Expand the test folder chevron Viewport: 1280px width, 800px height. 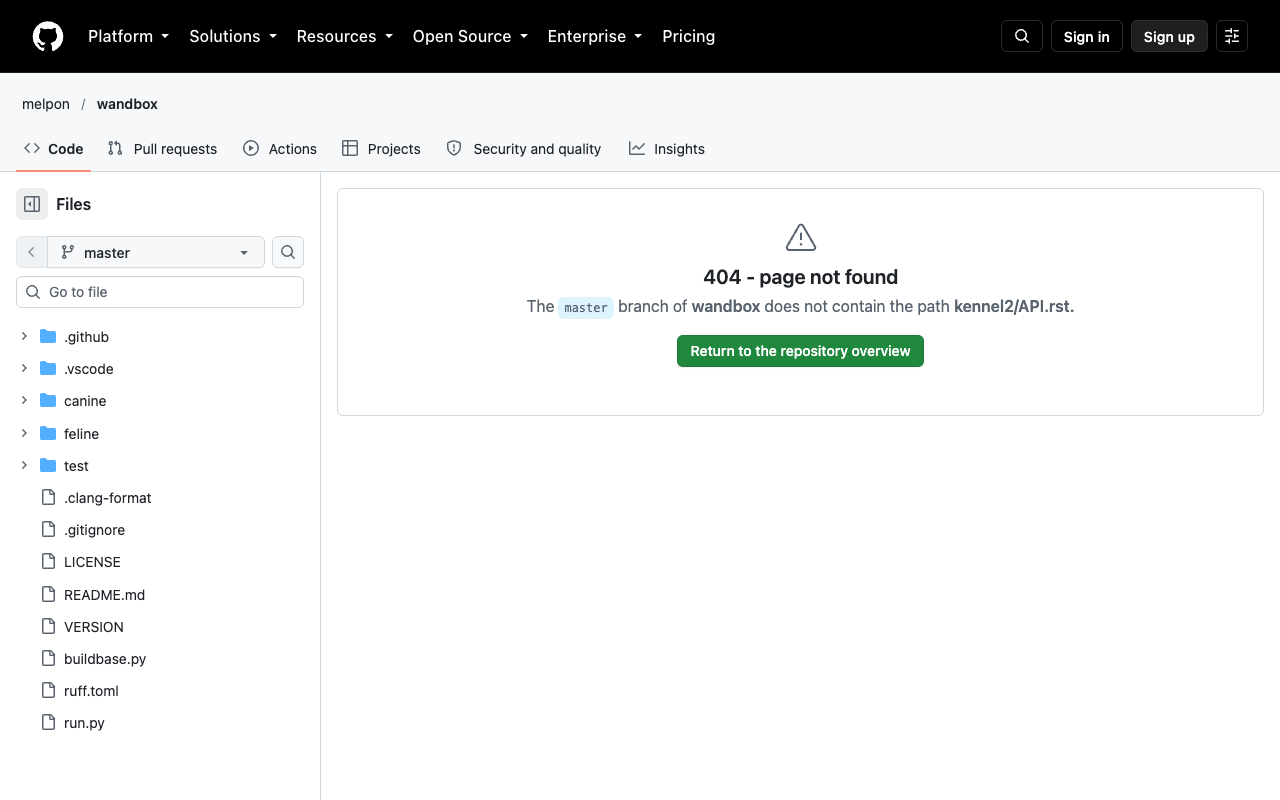(25, 466)
